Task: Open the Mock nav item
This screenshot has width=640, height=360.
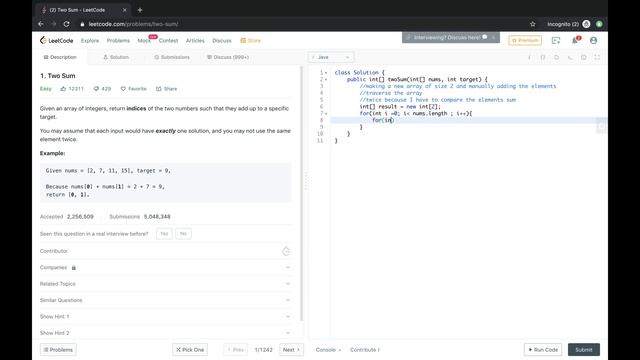Action: click(144, 40)
